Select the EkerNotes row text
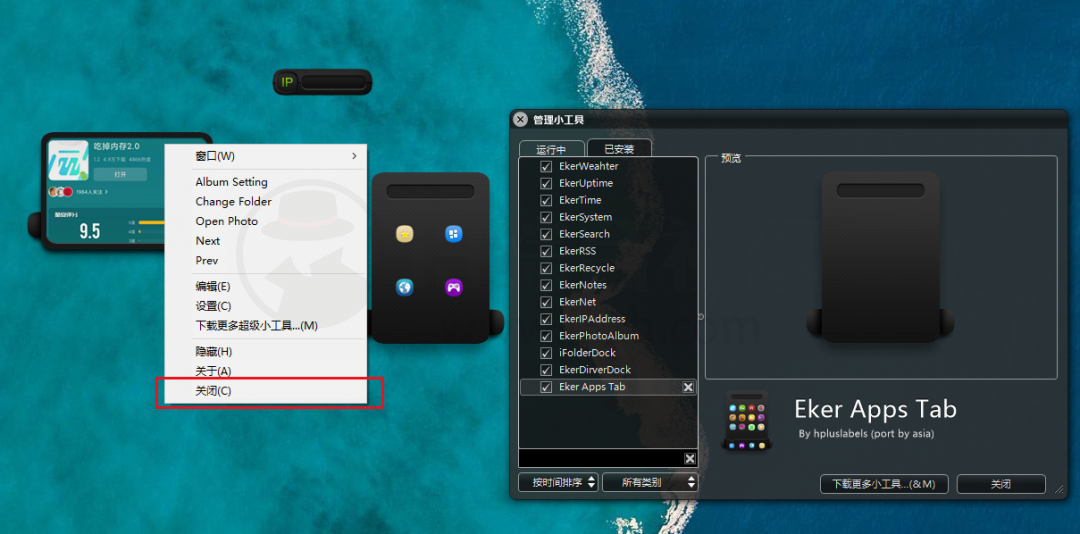Image resolution: width=1080 pixels, height=534 pixels. (x=583, y=285)
